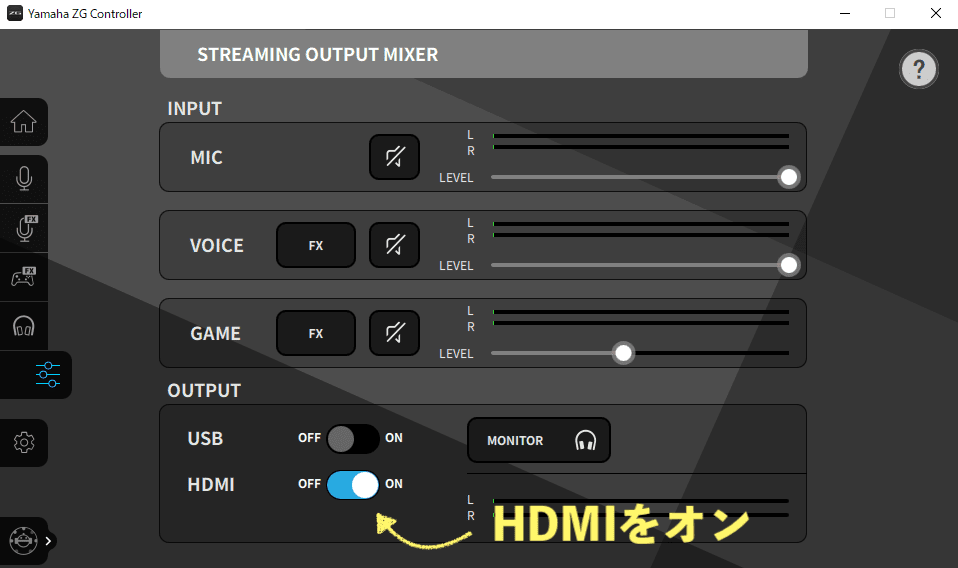This screenshot has height=568, width=958.
Task: Open the gear settings page
Action: click(x=23, y=442)
